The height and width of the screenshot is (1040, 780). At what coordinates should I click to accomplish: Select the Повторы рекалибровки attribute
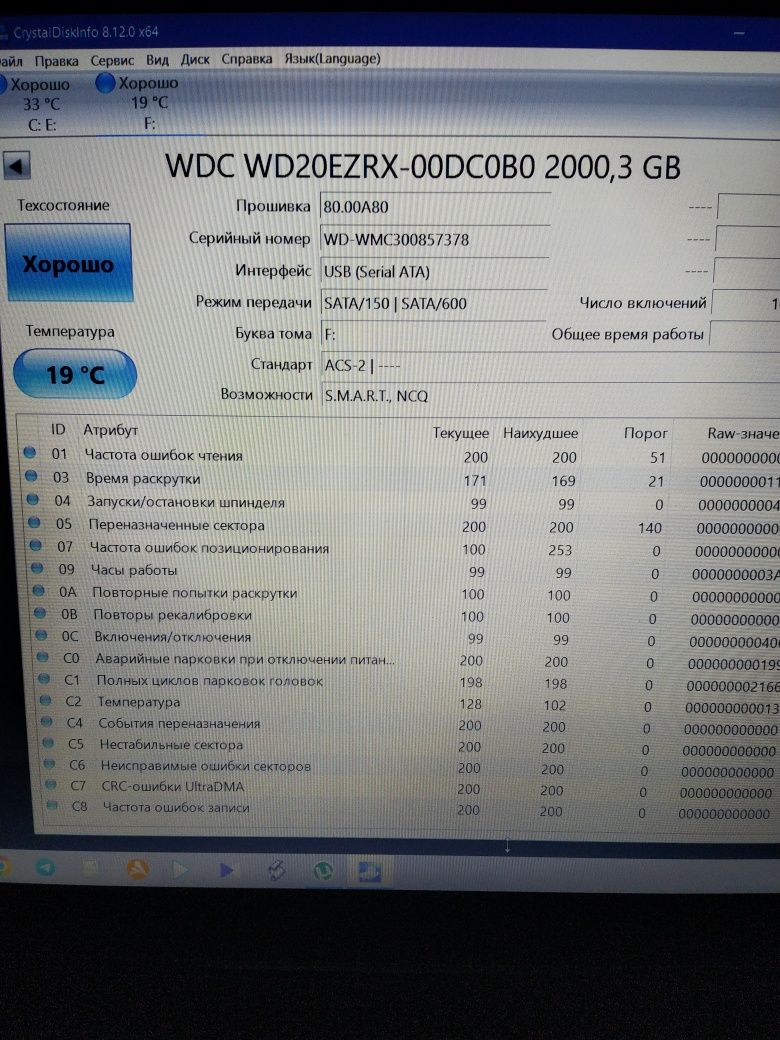coord(172,615)
